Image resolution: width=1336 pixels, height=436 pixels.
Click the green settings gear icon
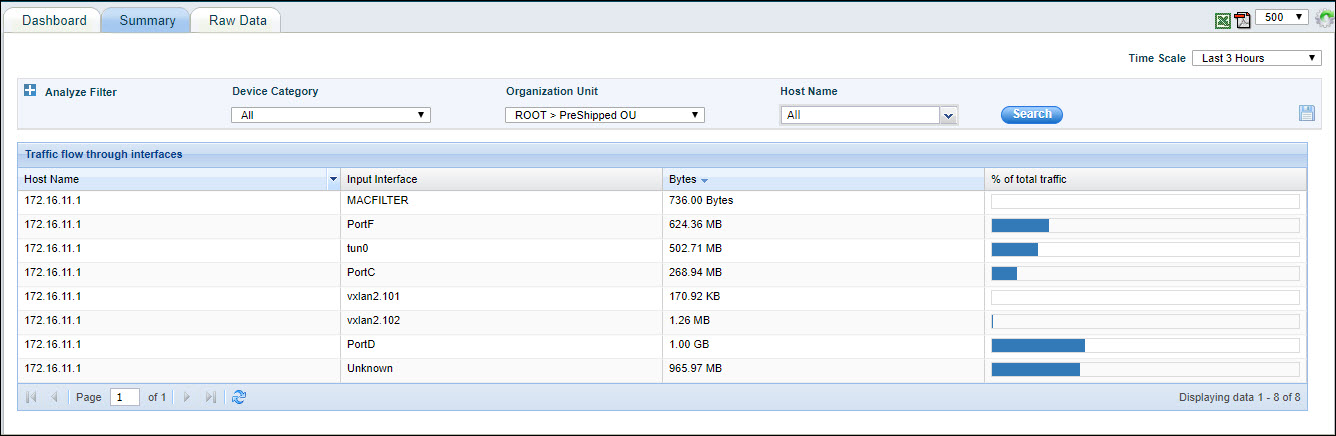pyautogui.click(x=1325, y=19)
